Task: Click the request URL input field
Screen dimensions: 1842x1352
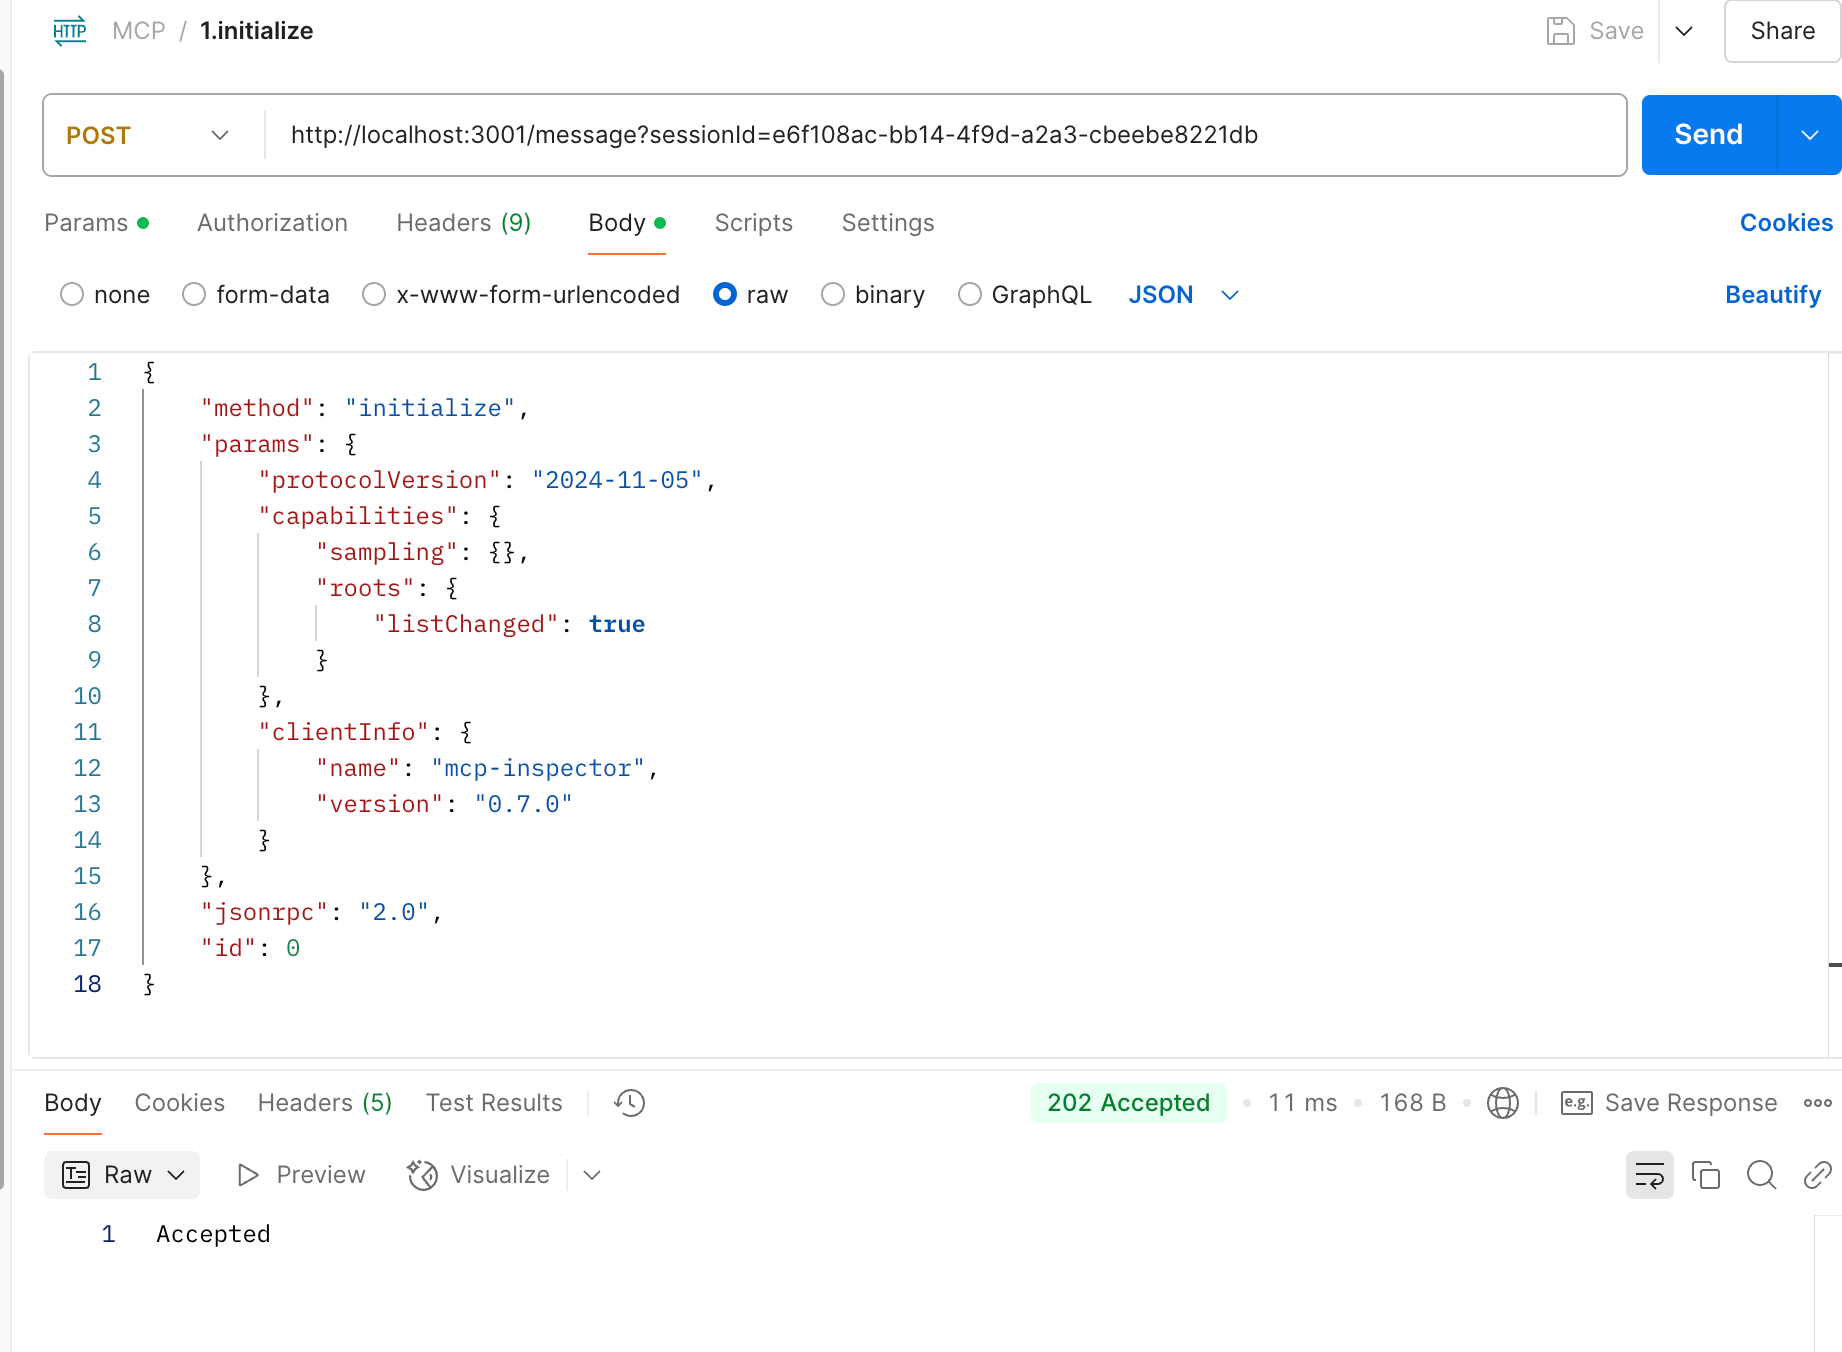Action: pyautogui.click(x=945, y=135)
